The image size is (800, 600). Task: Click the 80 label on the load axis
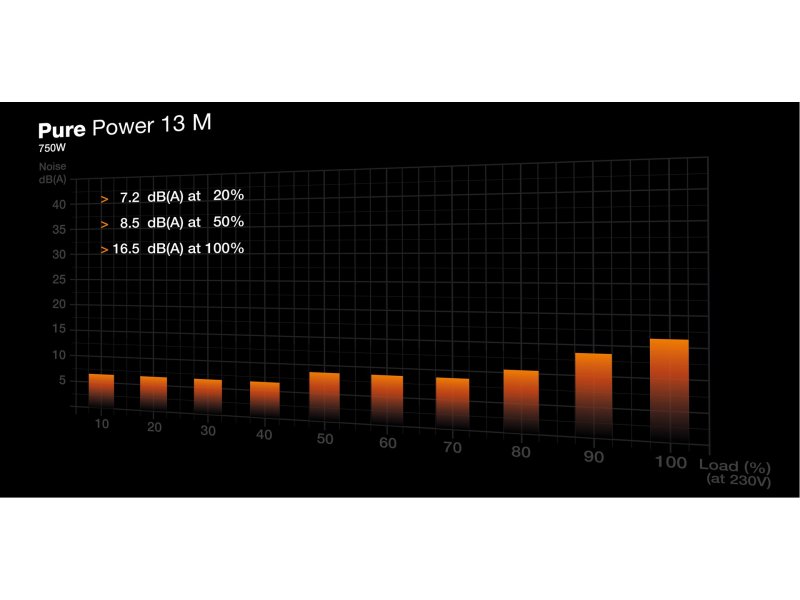click(x=521, y=453)
